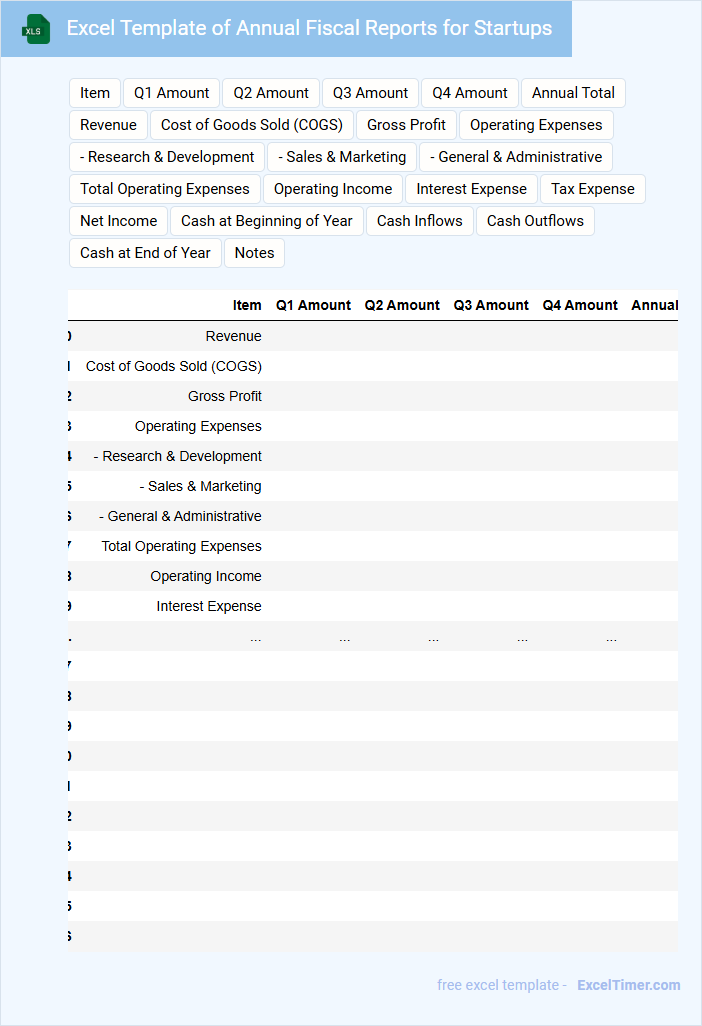
Task: Choose the General & Administrative tag
Action: pyautogui.click(x=516, y=157)
